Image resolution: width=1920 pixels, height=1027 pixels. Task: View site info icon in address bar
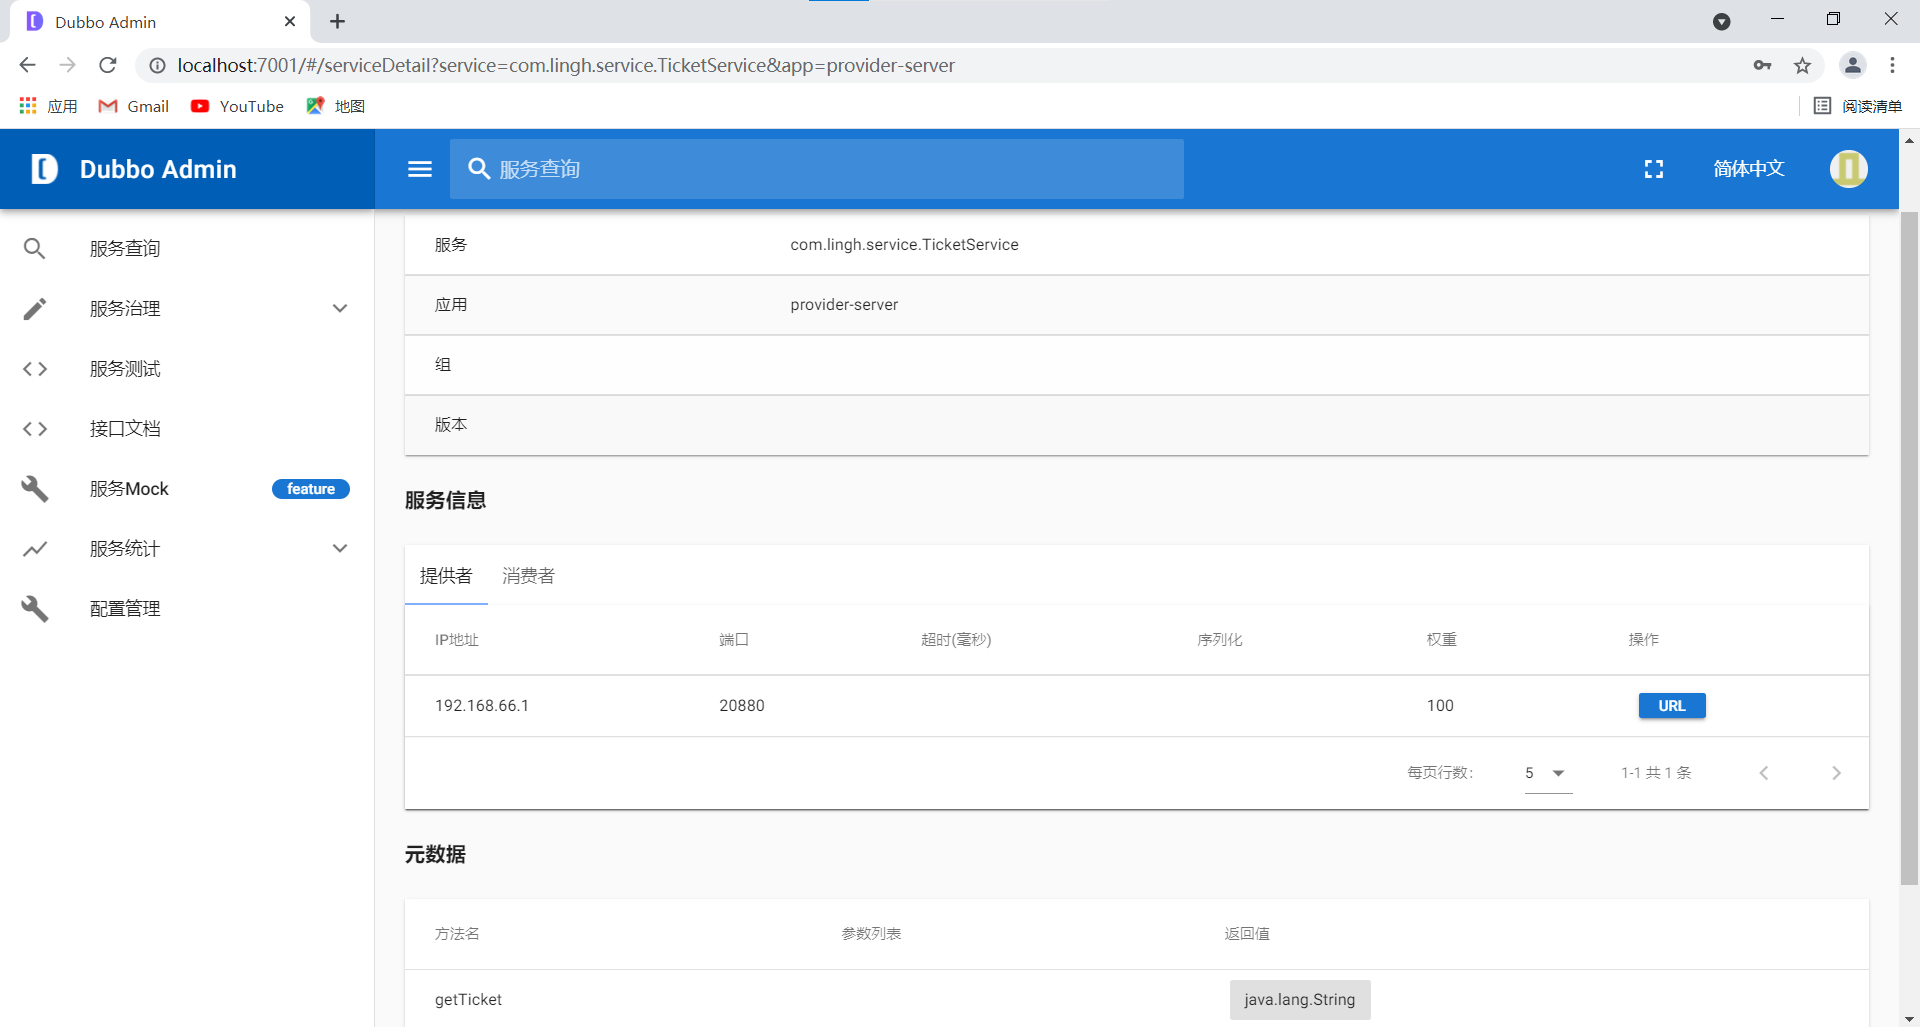tap(157, 65)
